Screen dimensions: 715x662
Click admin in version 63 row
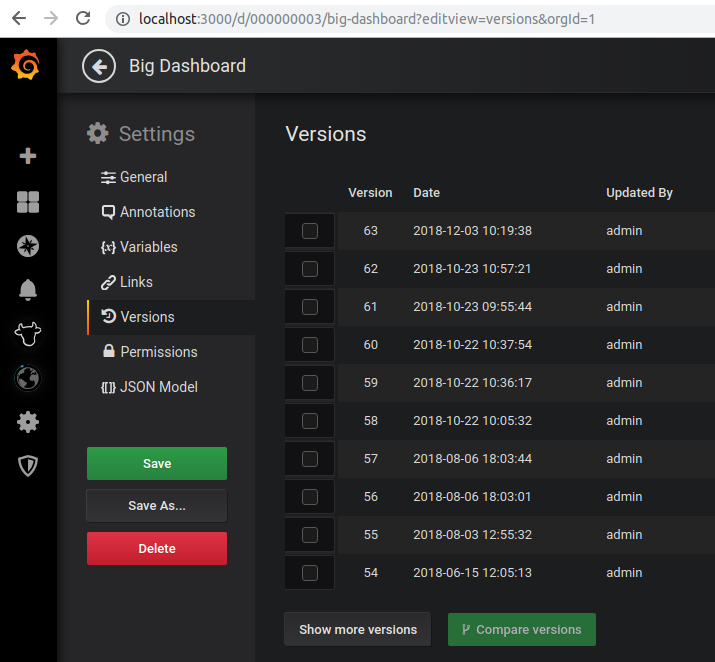(624, 231)
